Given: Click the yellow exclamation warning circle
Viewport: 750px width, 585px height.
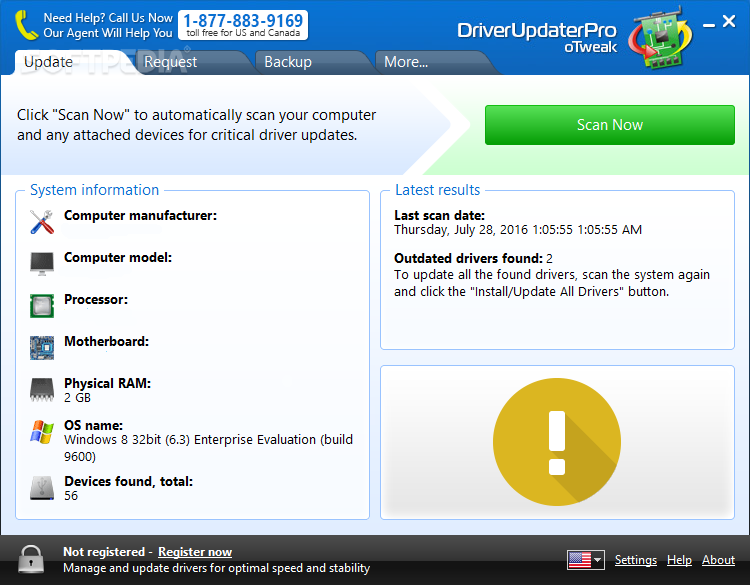Looking at the screenshot, I should [x=557, y=442].
